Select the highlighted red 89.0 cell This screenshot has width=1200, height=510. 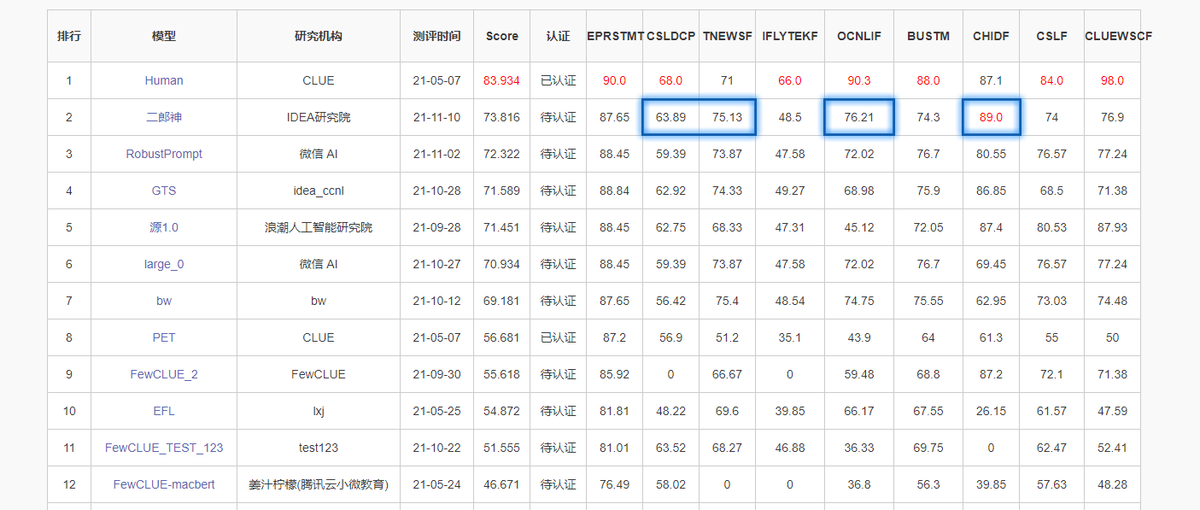click(991, 118)
